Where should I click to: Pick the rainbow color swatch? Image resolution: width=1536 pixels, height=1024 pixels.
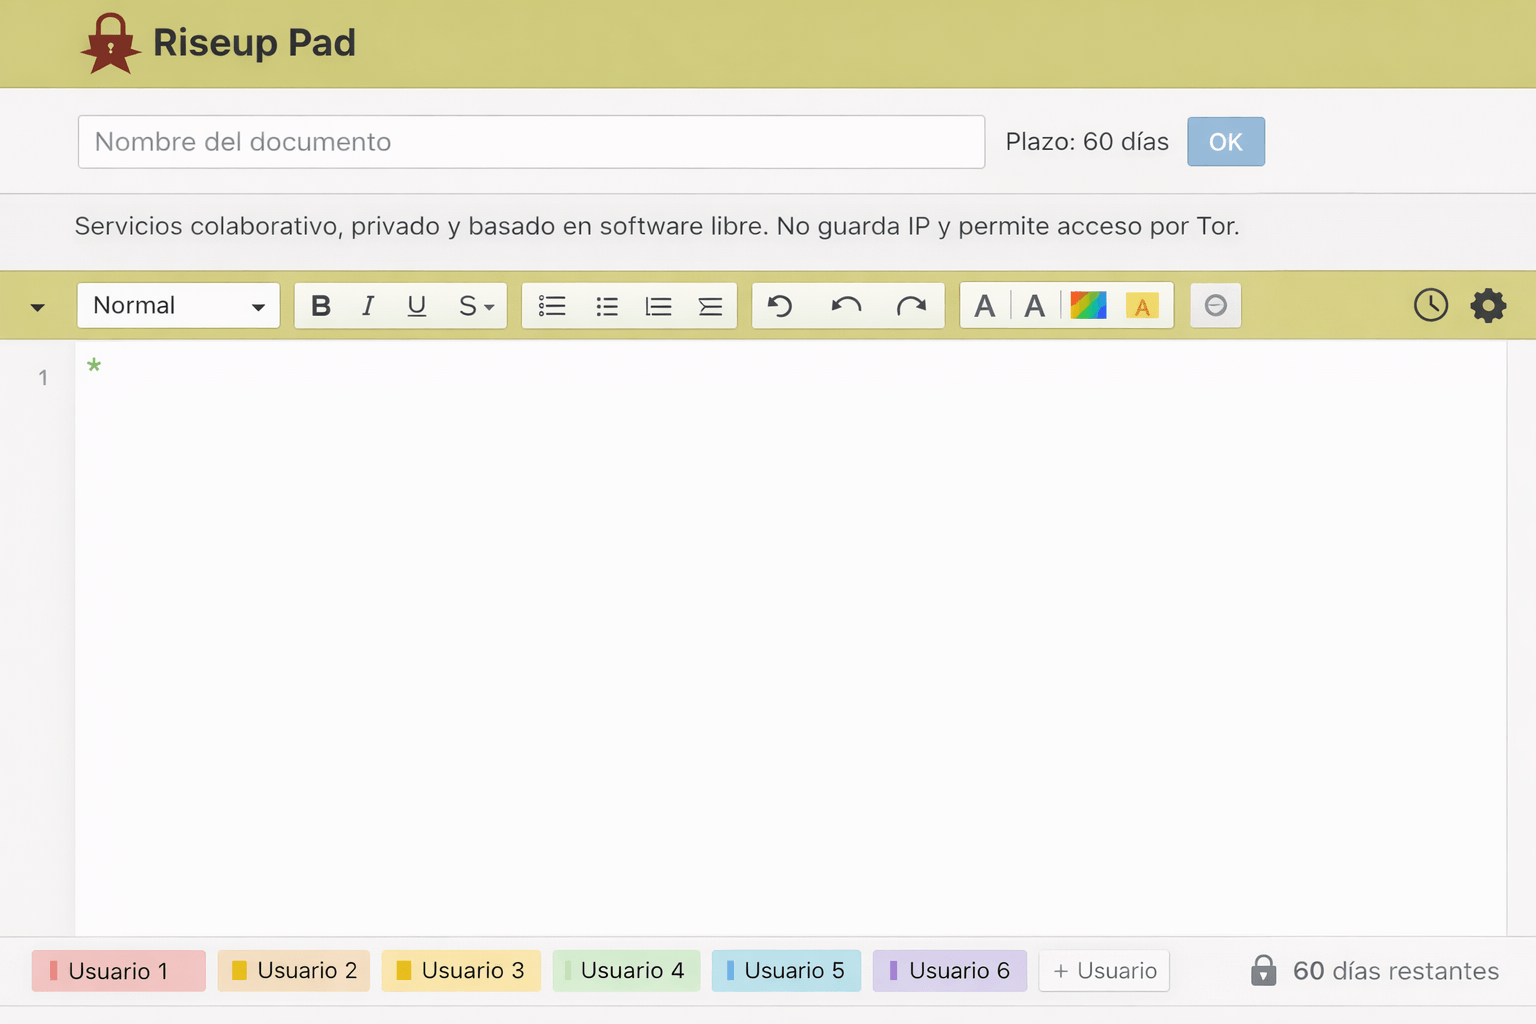[x=1088, y=306]
